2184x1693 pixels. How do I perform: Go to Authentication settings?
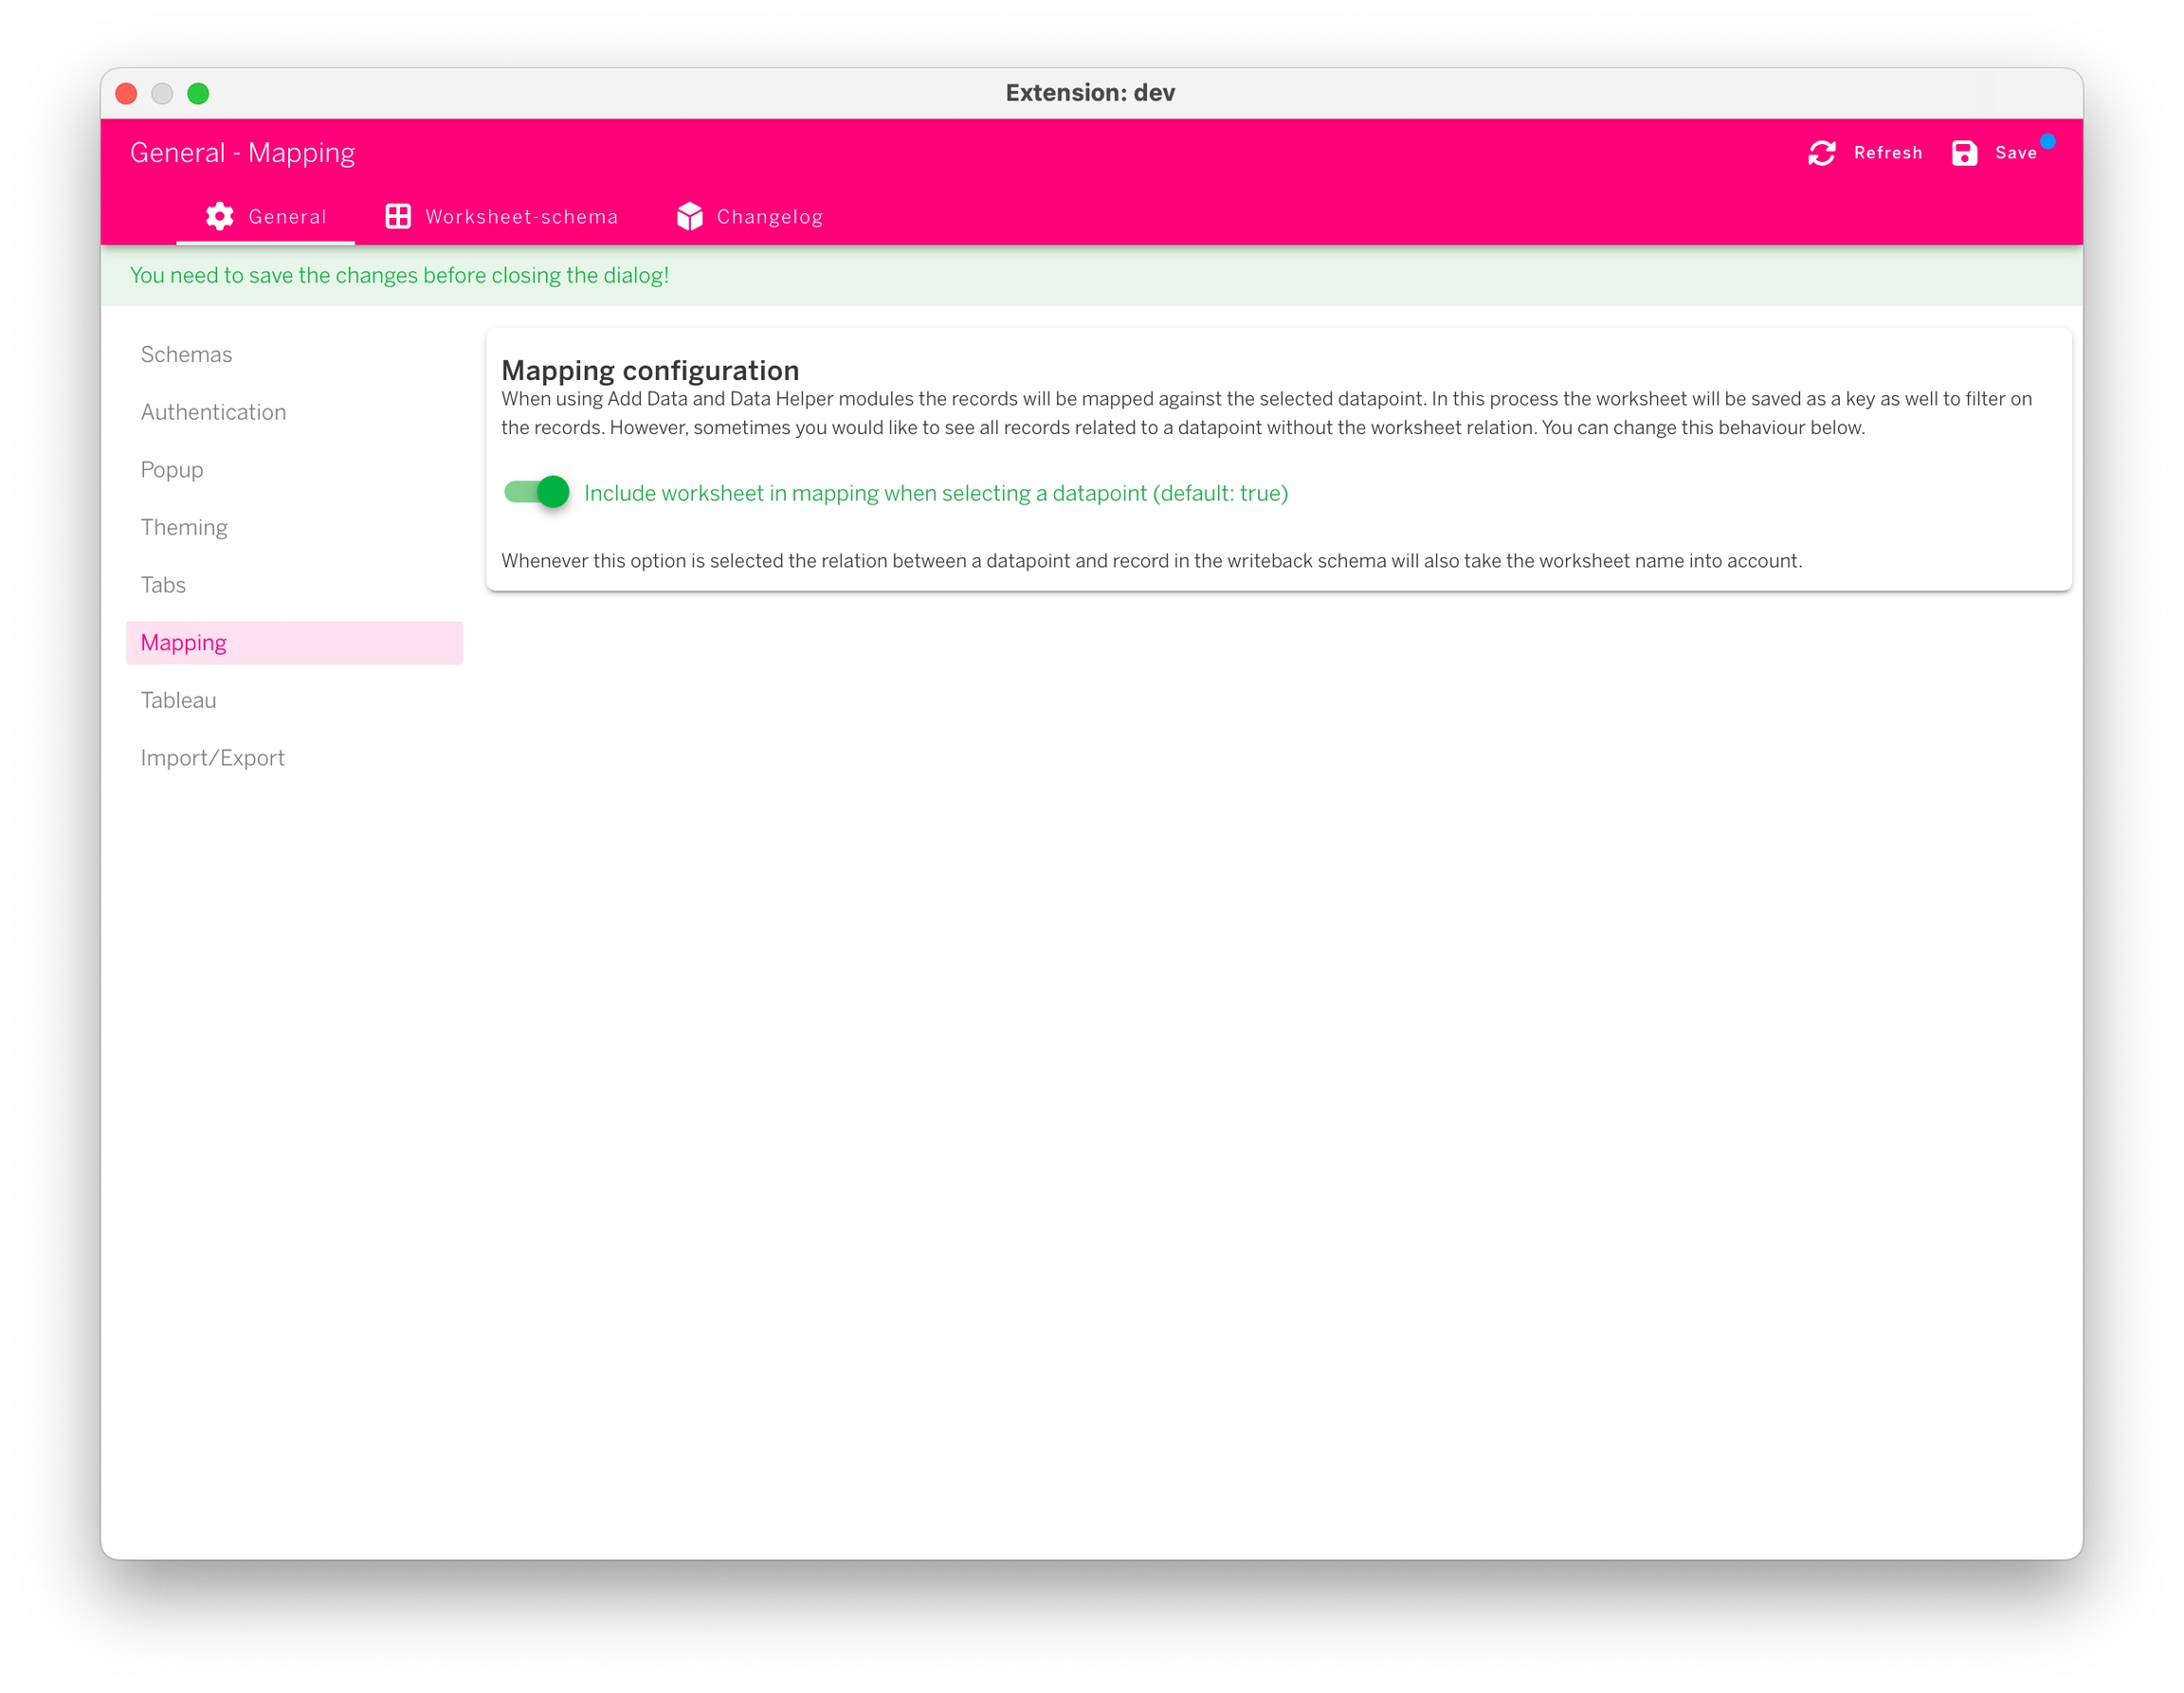tap(213, 412)
